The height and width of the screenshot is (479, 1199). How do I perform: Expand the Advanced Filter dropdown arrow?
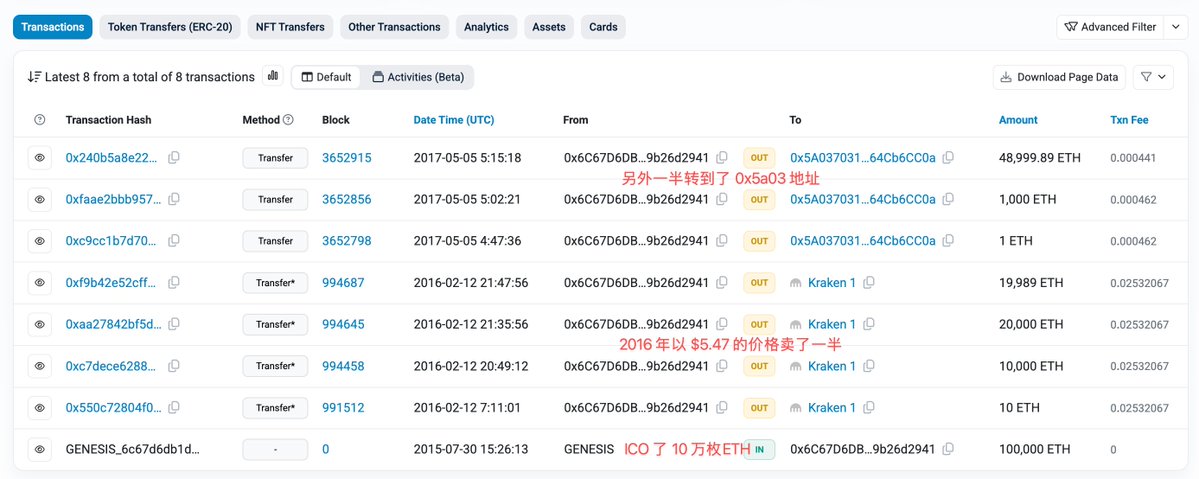click(1175, 27)
